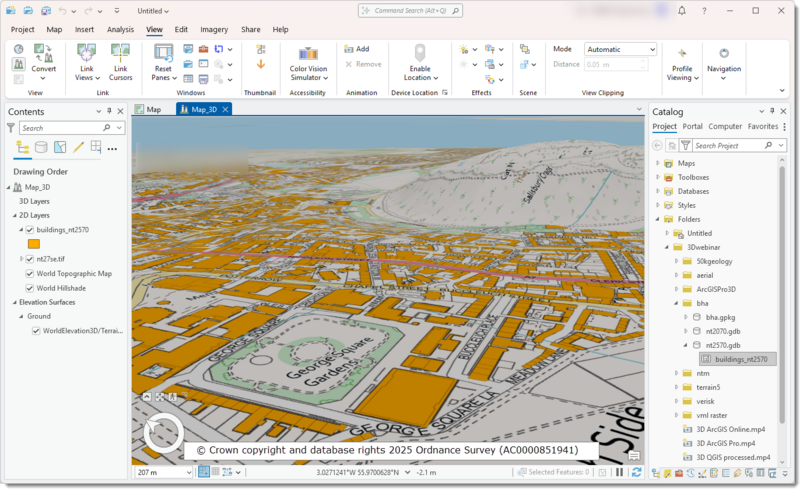Expand the Maps node in Catalog

(x=658, y=163)
